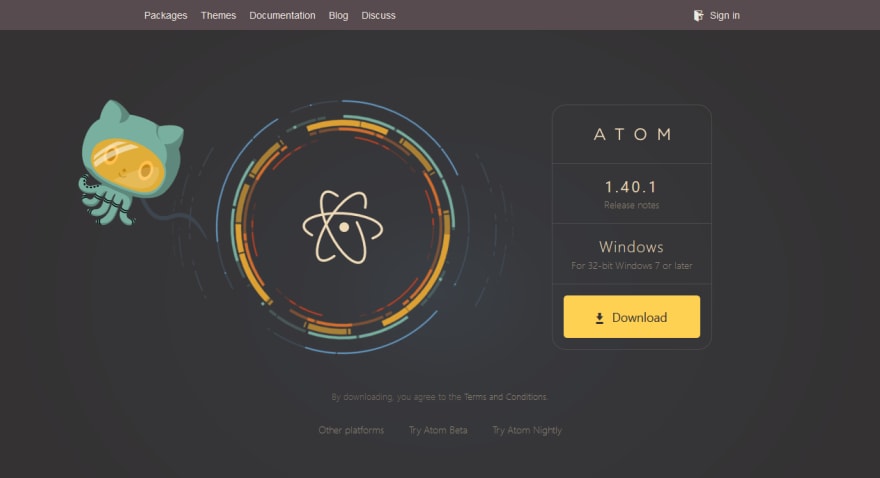Click the Octocat astronaut mascot
The height and width of the screenshot is (478, 880).
pos(131,163)
